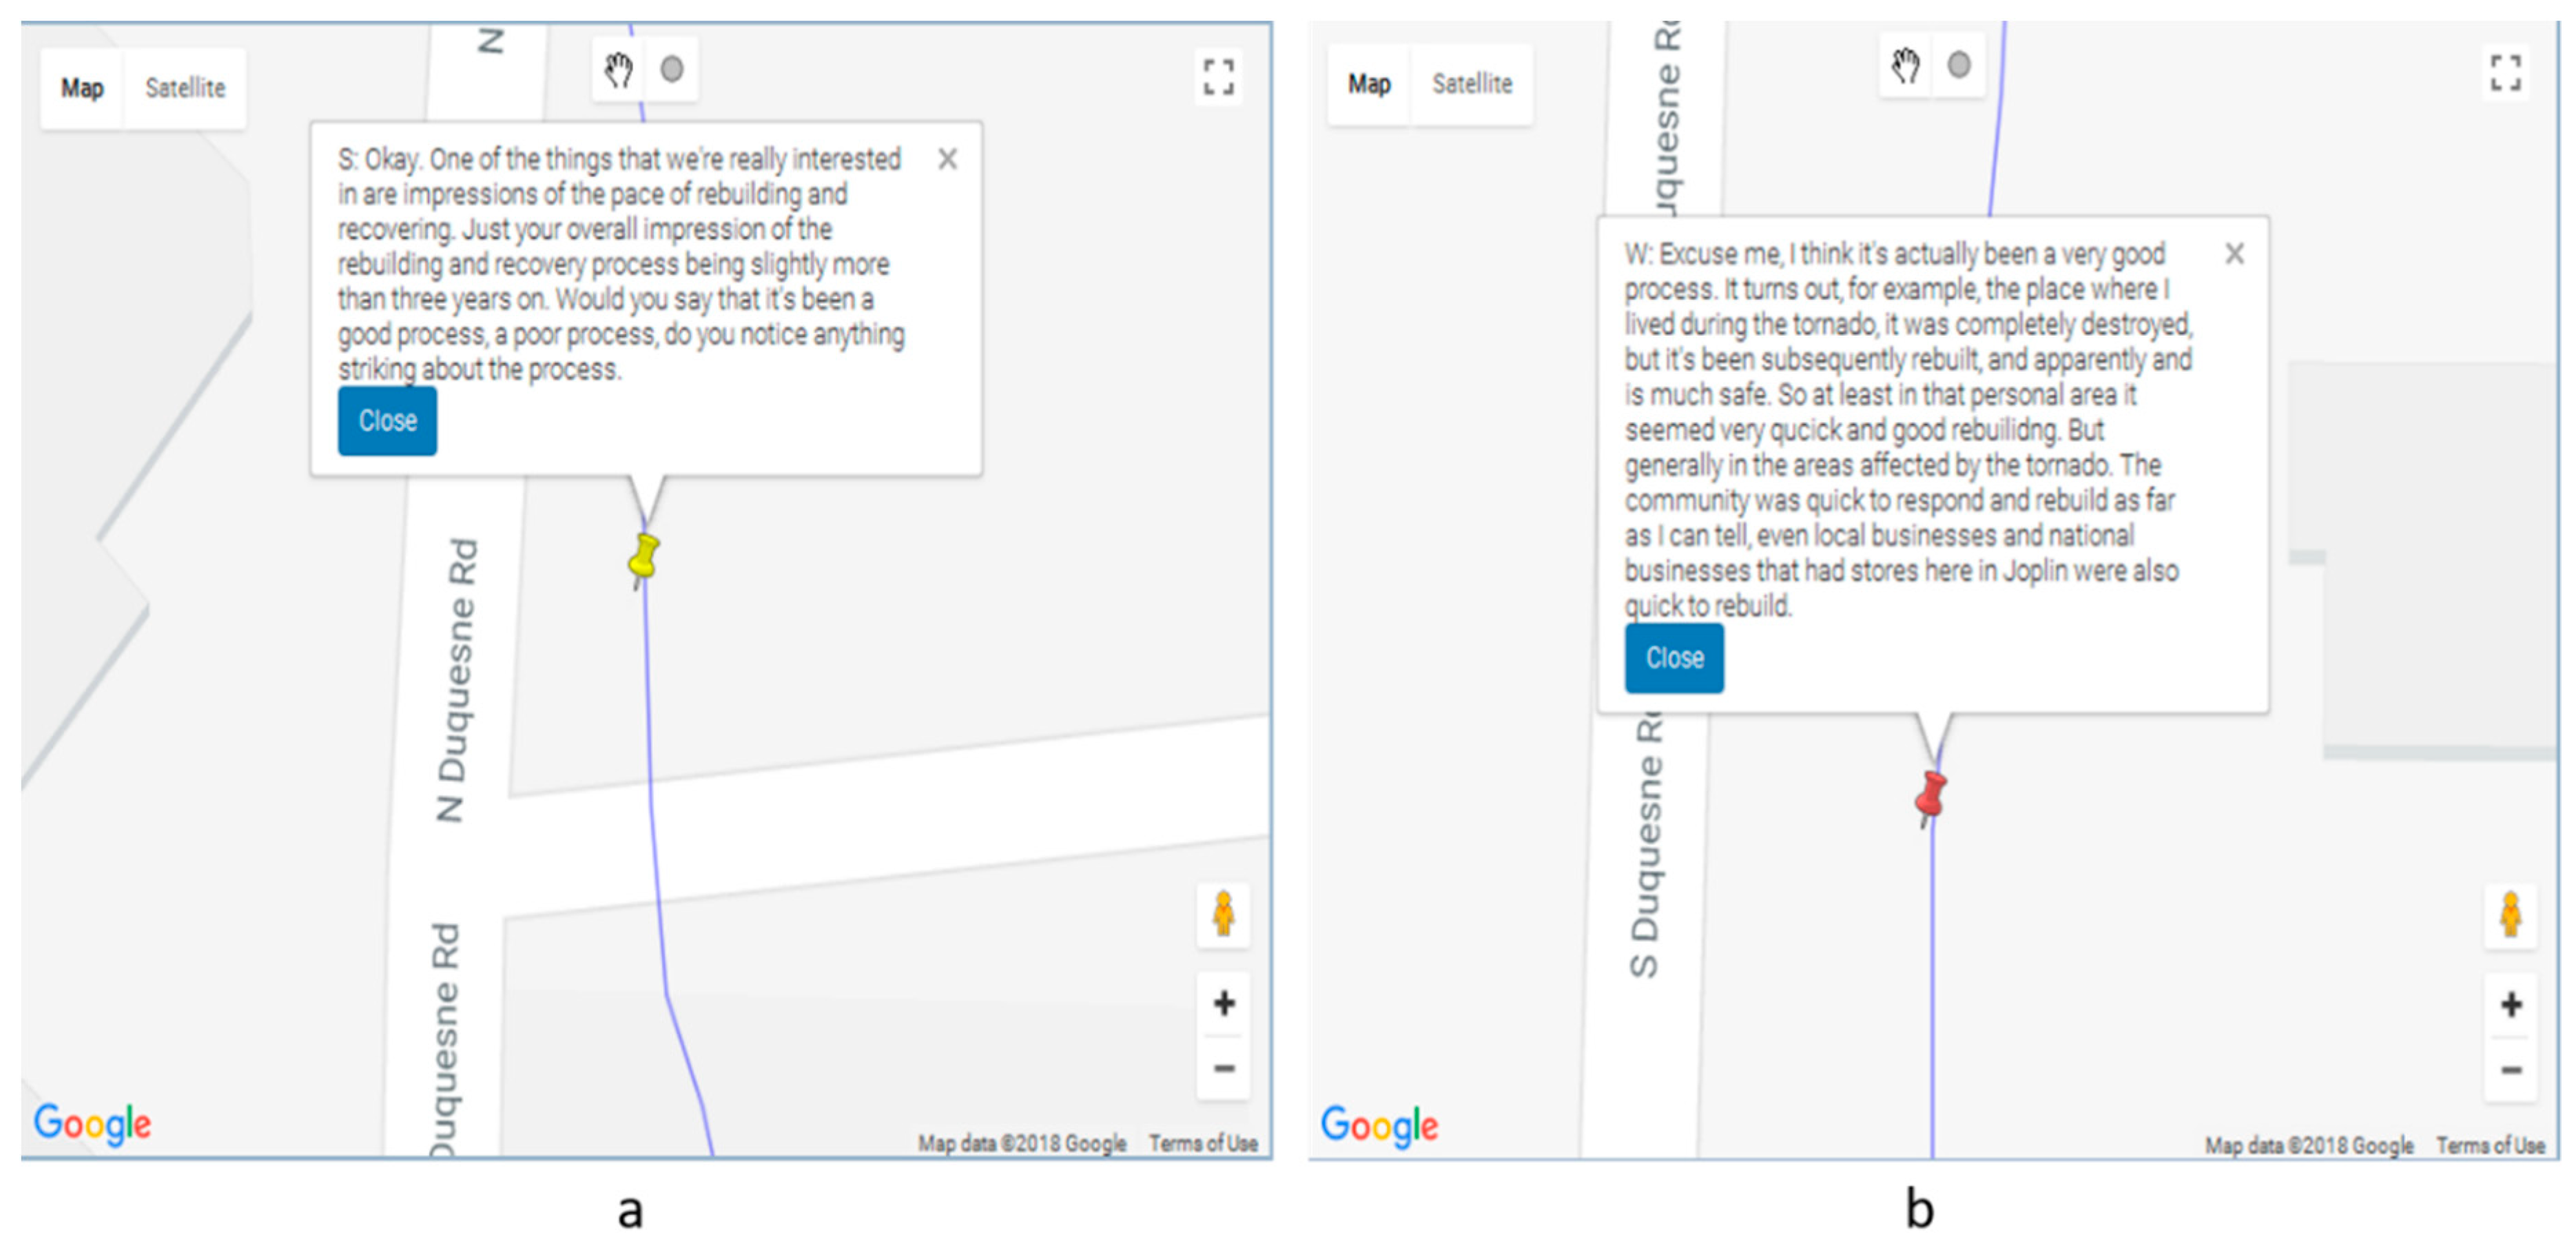Click the yellow pushpin marker
This screenshot has height=1246, width=2576.
644,556
